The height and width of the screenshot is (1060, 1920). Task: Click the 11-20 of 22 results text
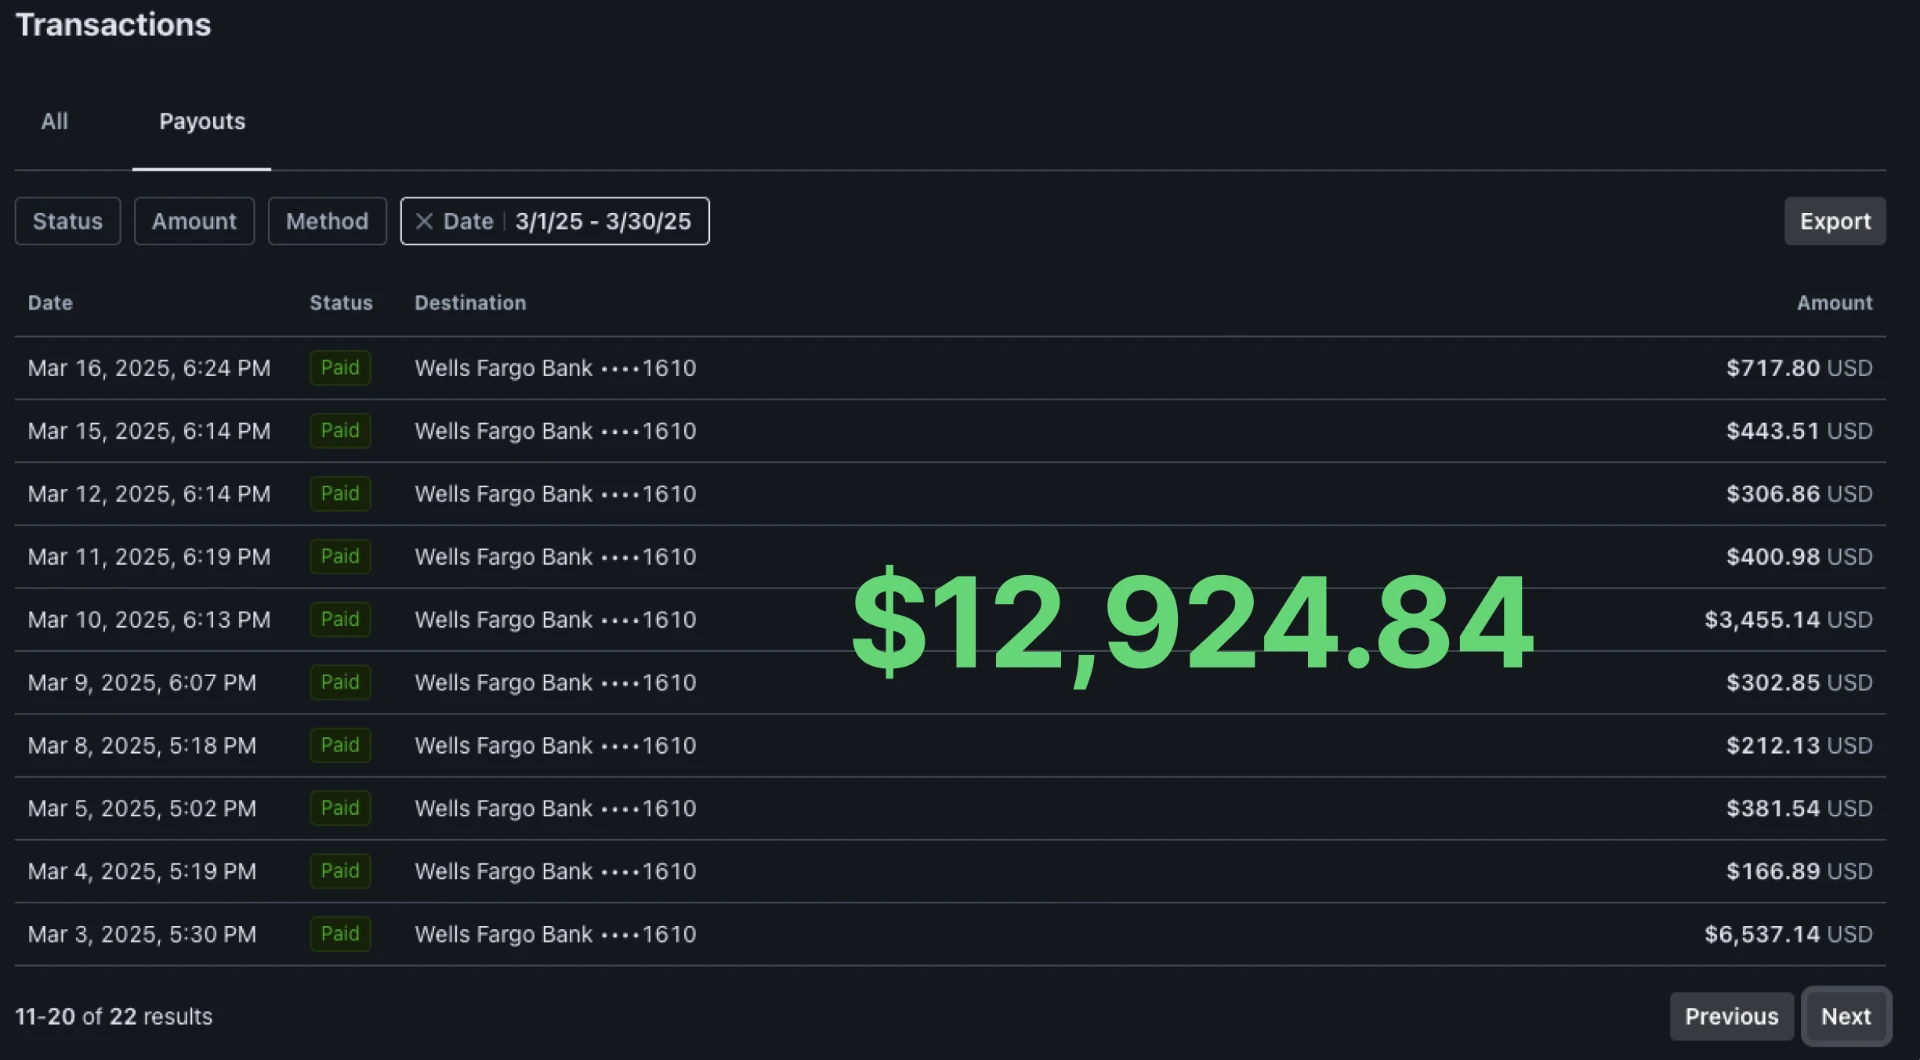click(x=114, y=1016)
